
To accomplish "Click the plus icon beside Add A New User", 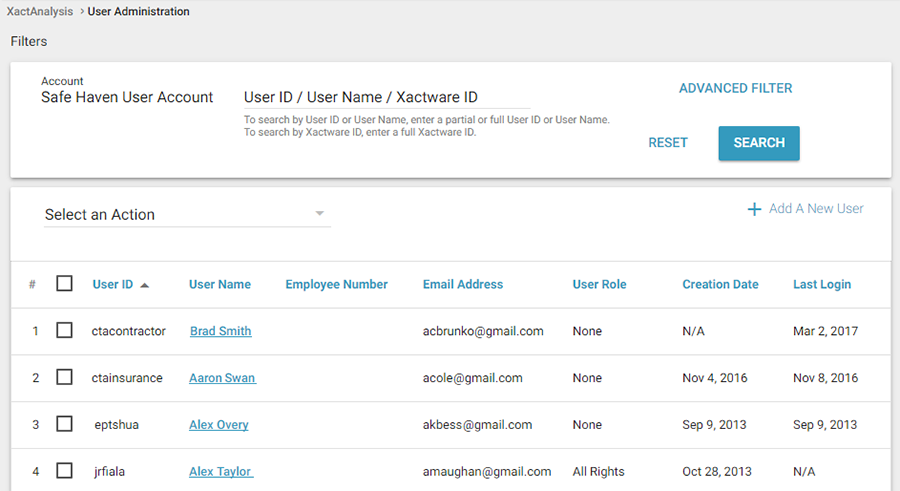I will 755,209.
